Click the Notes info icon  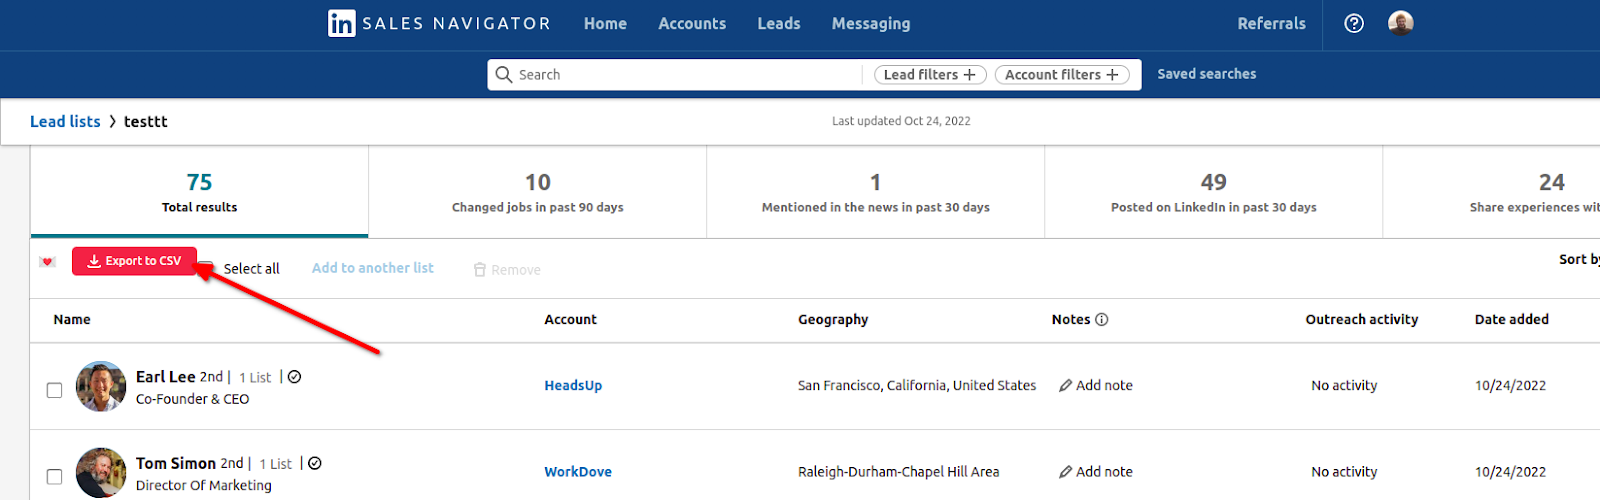[x=1102, y=320]
